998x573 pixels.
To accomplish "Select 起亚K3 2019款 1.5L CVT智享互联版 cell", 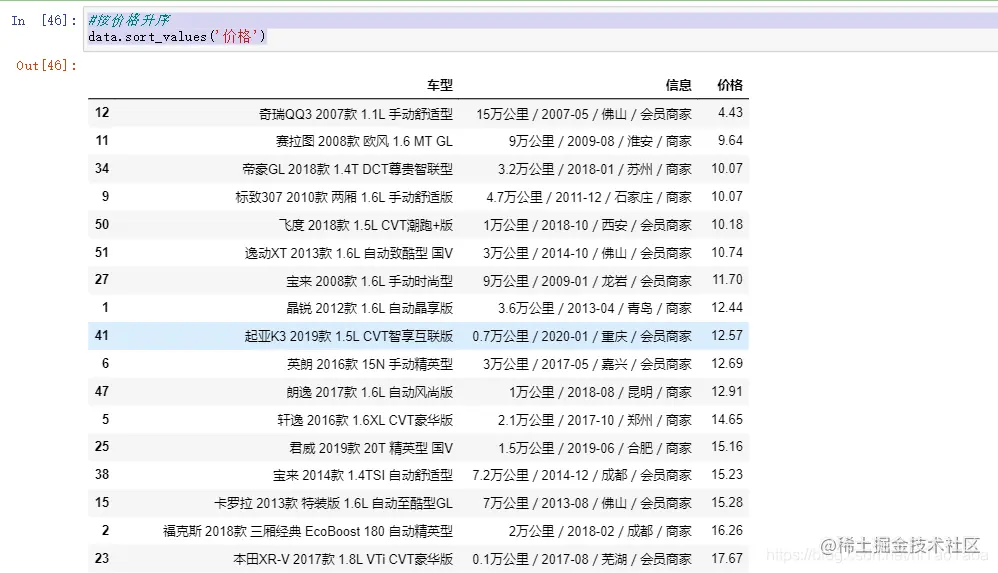I will tap(349, 336).
